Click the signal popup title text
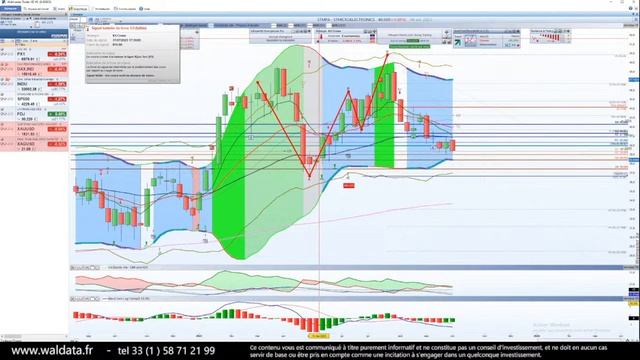This screenshot has height=360, width=640. click(x=119, y=28)
